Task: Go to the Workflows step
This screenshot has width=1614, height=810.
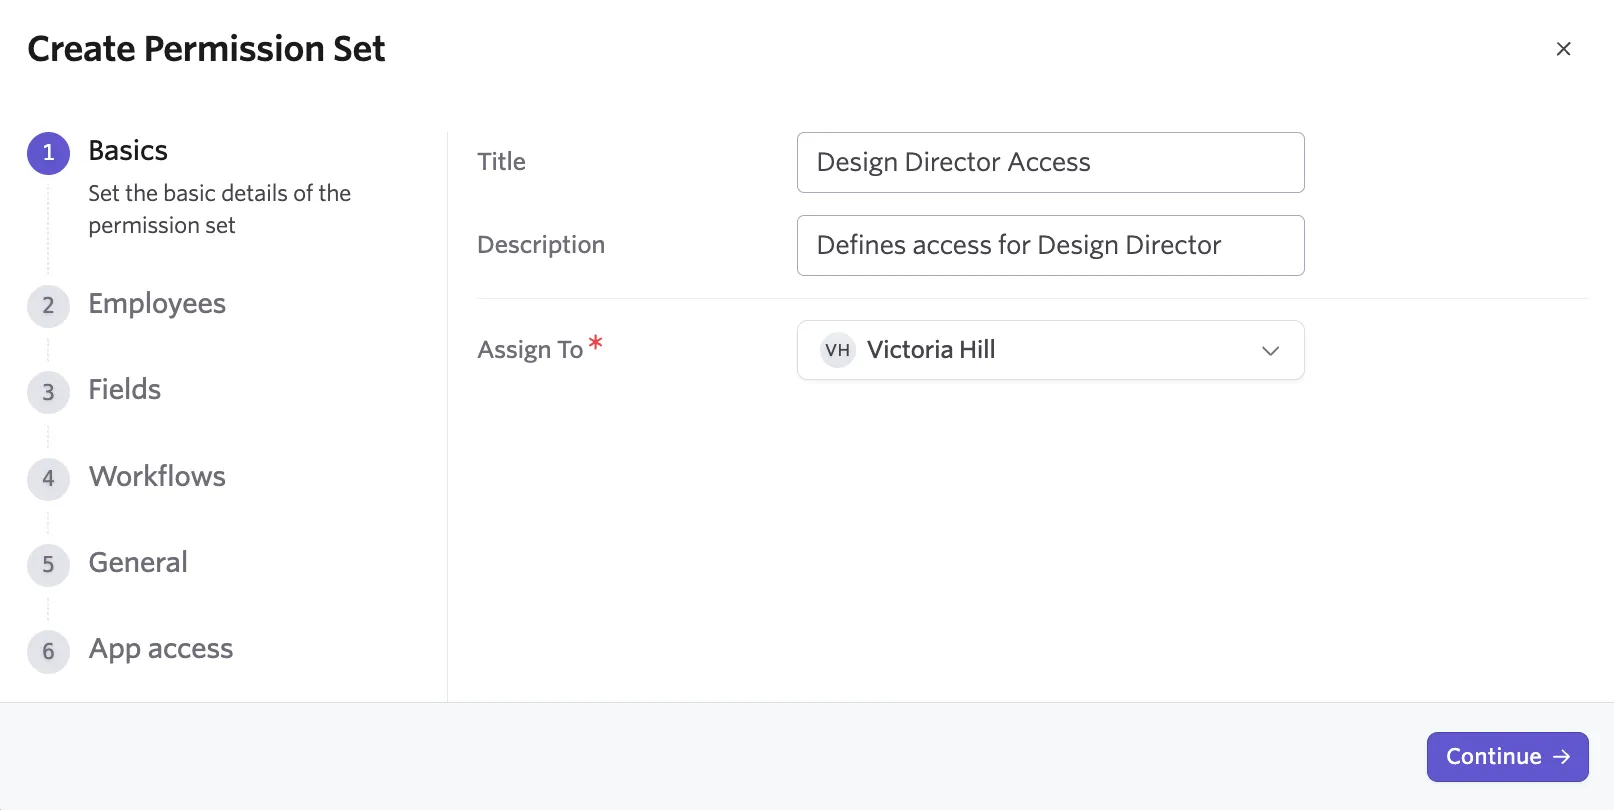Action: click(157, 477)
